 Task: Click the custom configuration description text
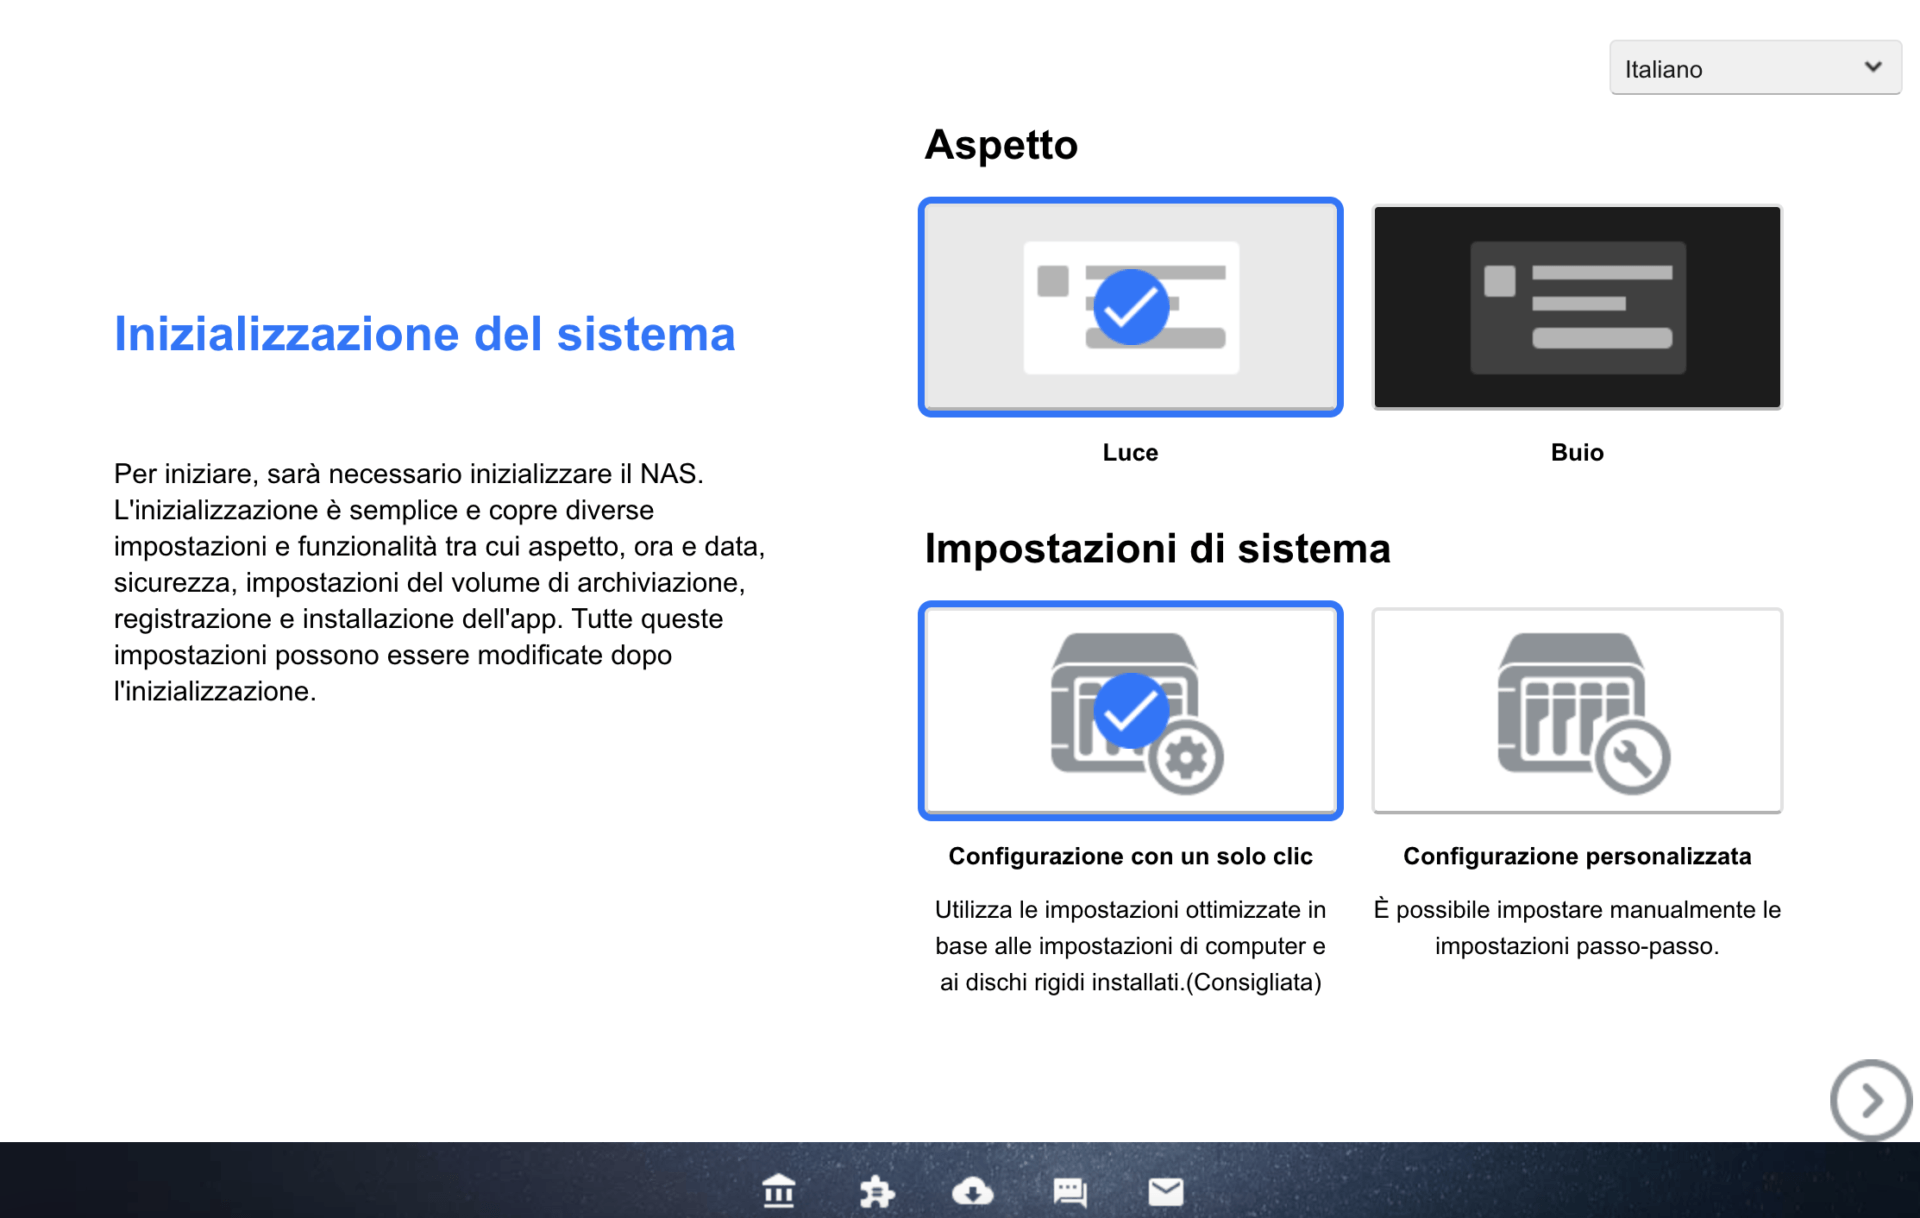coord(1577,928)
